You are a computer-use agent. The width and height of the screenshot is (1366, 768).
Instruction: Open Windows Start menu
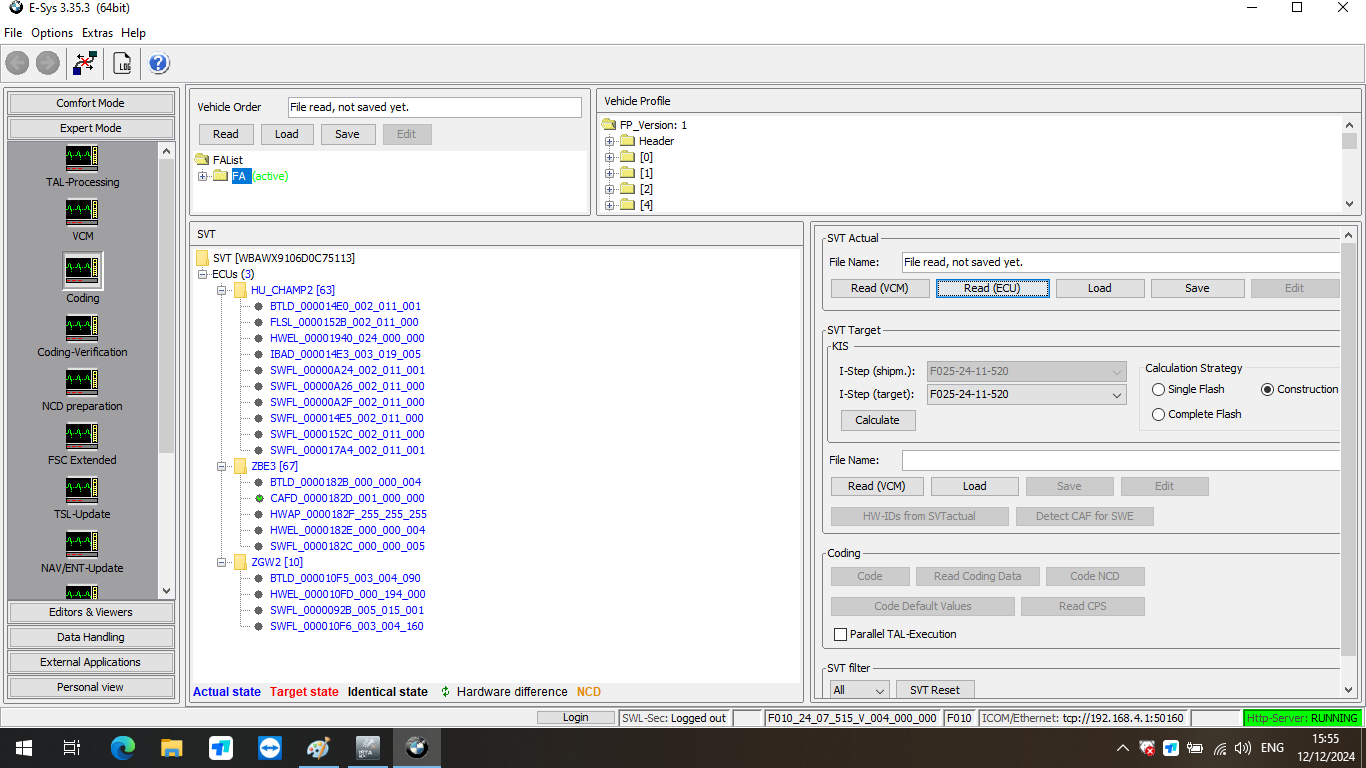[x=23, y=747]
